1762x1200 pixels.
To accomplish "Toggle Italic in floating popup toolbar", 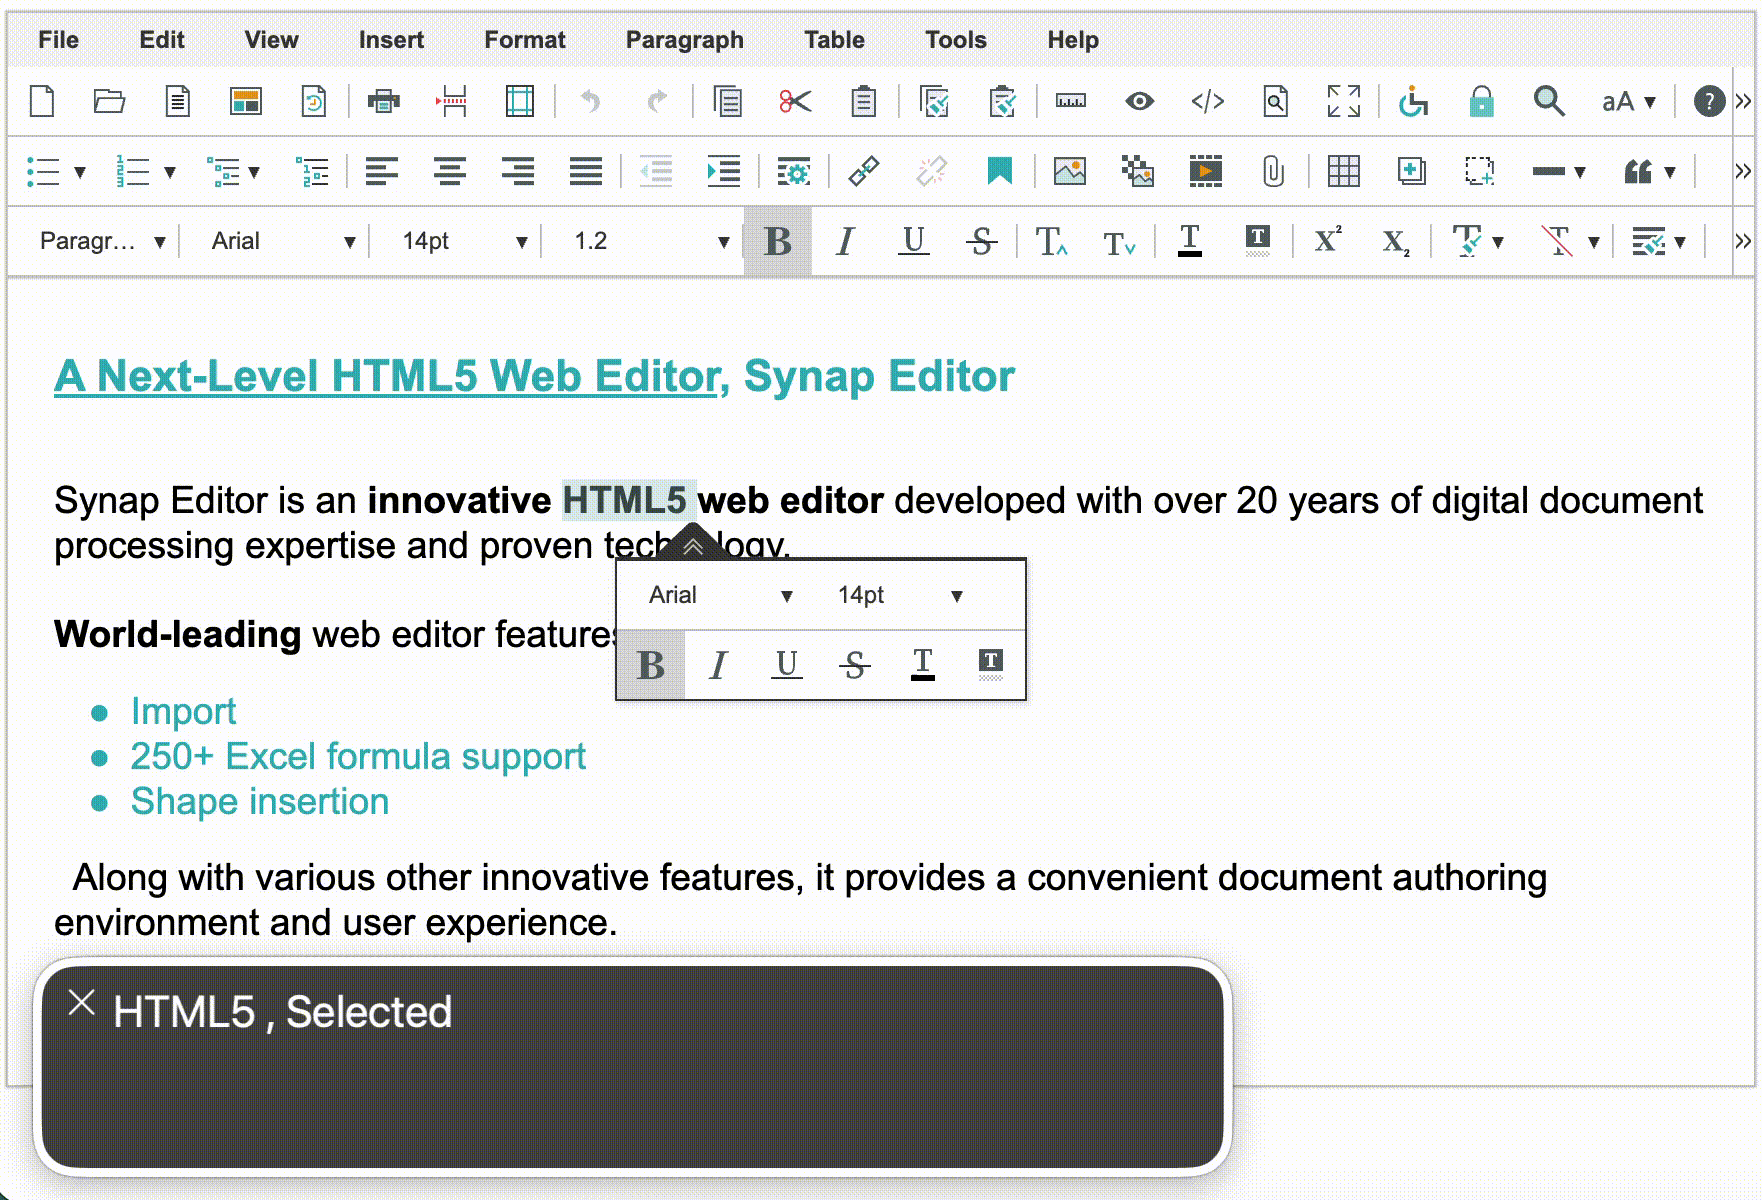I will 718,665.
